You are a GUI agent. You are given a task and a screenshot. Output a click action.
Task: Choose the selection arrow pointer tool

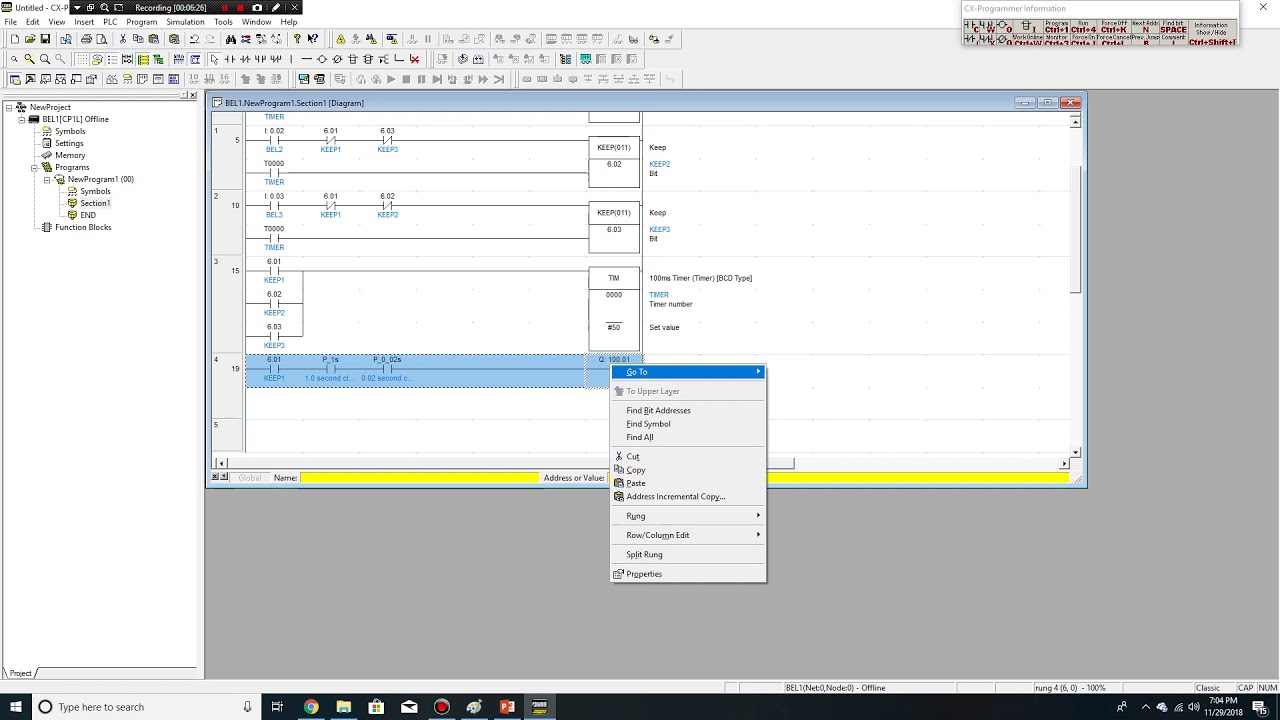pos(214,59)
